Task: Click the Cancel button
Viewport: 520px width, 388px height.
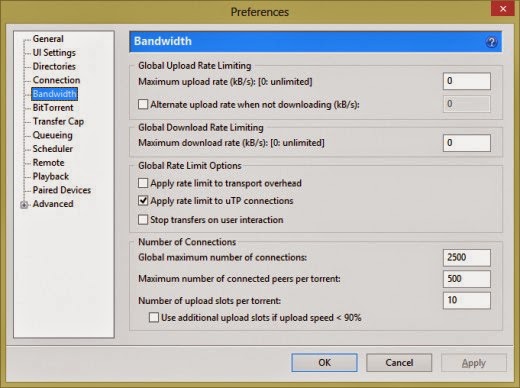Action: coord(399,363)
